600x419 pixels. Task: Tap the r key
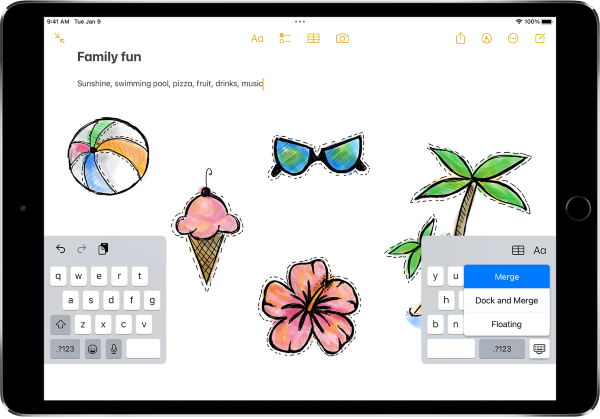tap(119, 276)
